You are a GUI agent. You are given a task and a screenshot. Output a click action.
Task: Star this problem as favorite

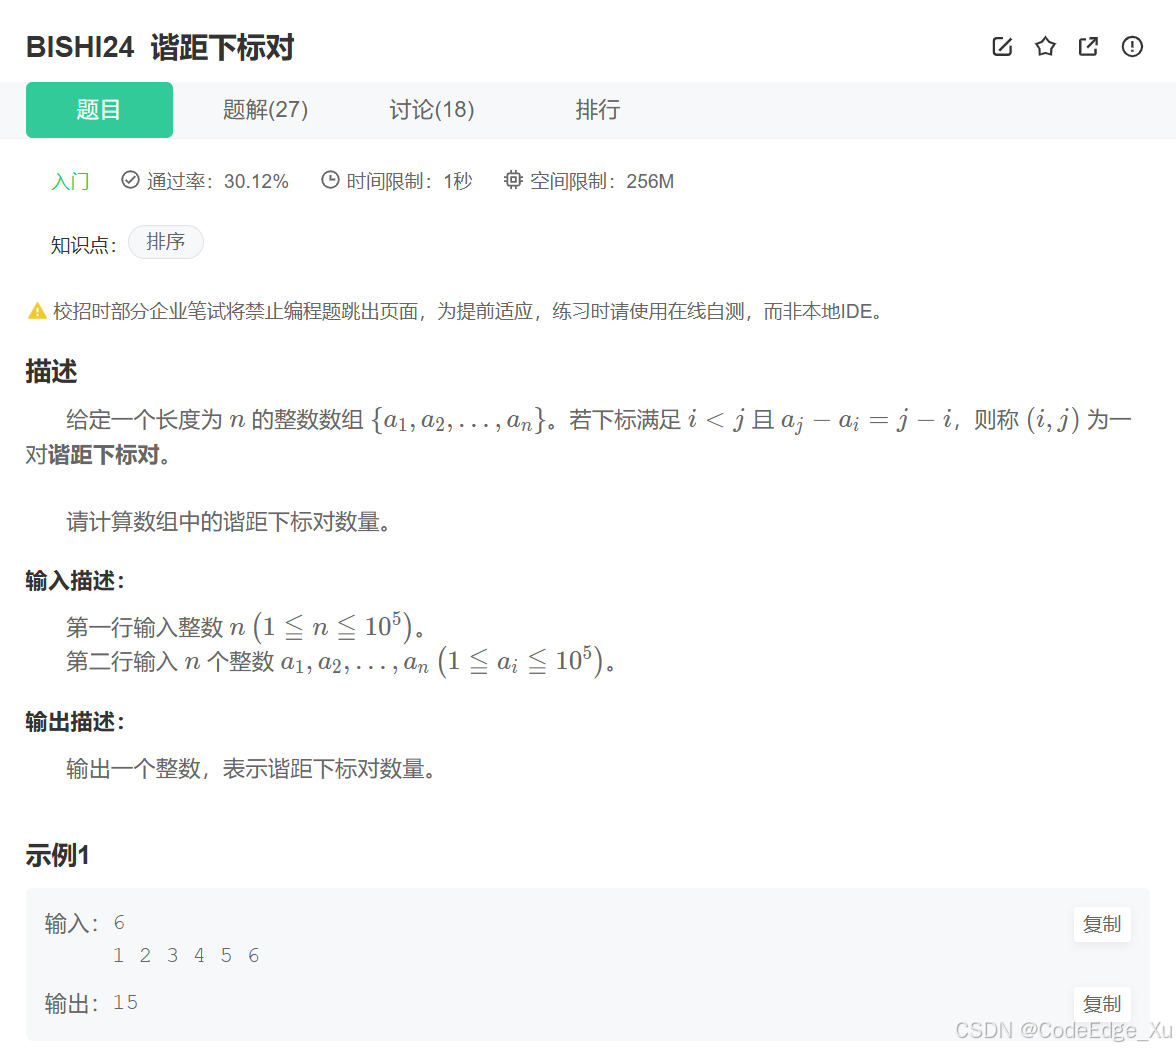pyautogui.click(x=1045, y=46)
